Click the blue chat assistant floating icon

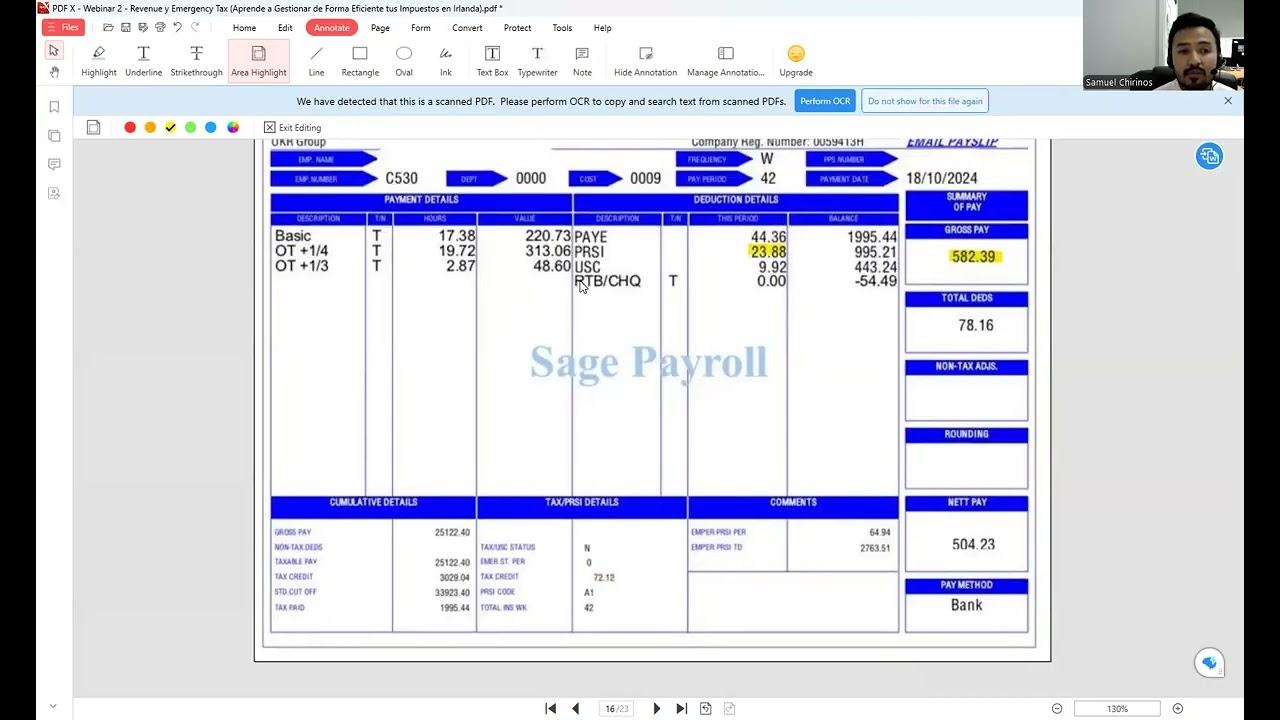(x=1209, y=663)
